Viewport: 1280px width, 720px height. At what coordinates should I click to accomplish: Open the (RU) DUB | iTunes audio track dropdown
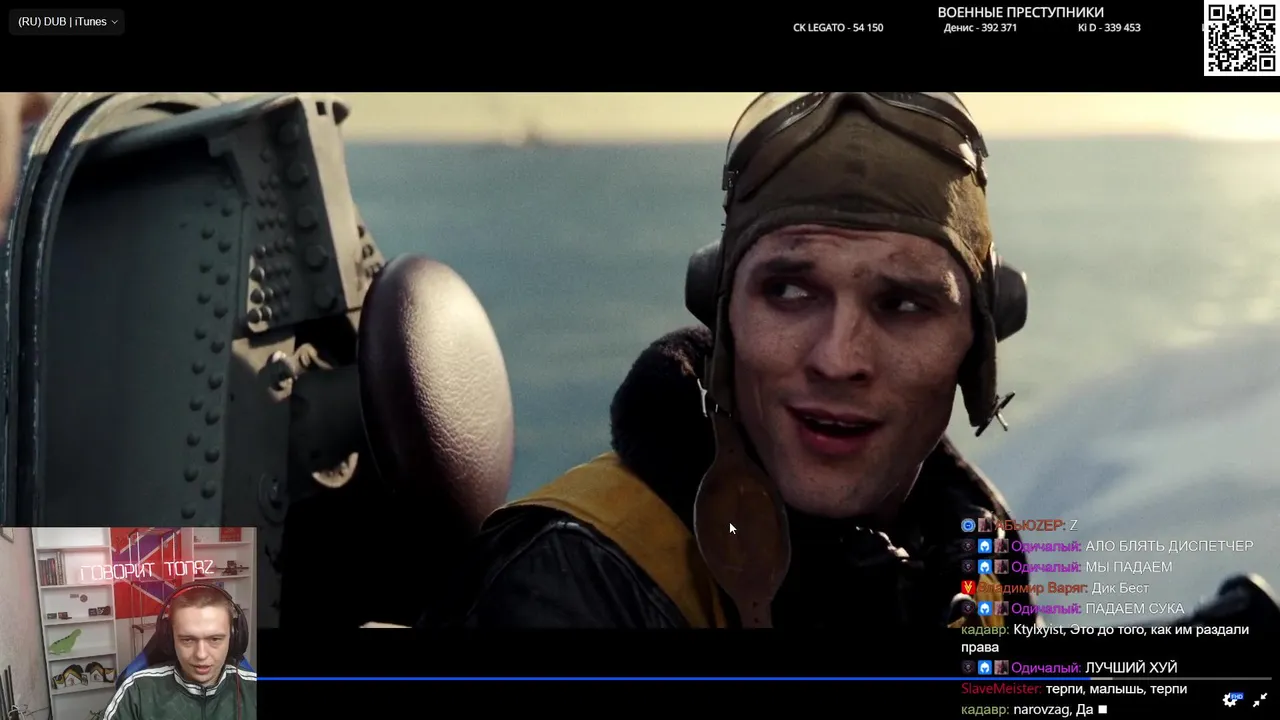[x=67, y=22]
